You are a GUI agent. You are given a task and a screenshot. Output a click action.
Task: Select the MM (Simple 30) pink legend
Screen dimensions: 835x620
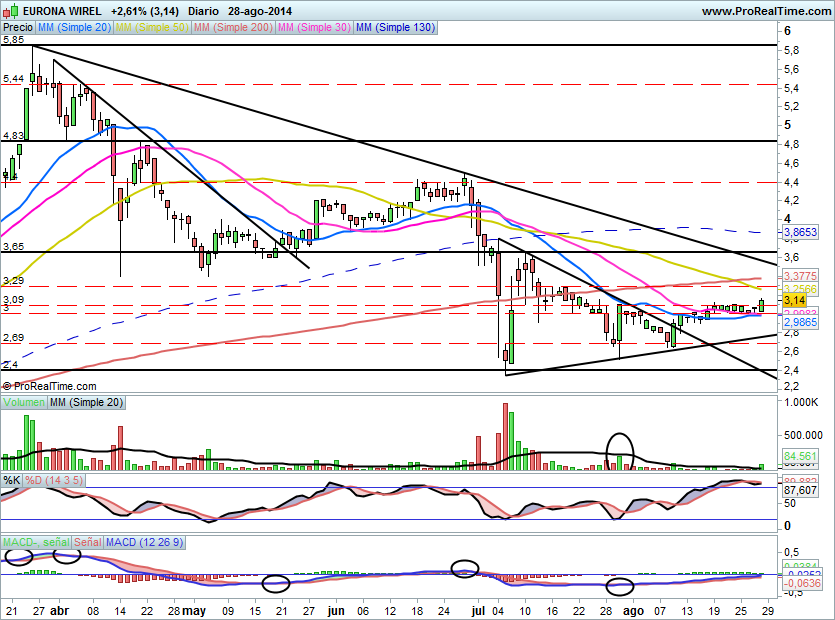pyautogui.click(x=314, y=28)
